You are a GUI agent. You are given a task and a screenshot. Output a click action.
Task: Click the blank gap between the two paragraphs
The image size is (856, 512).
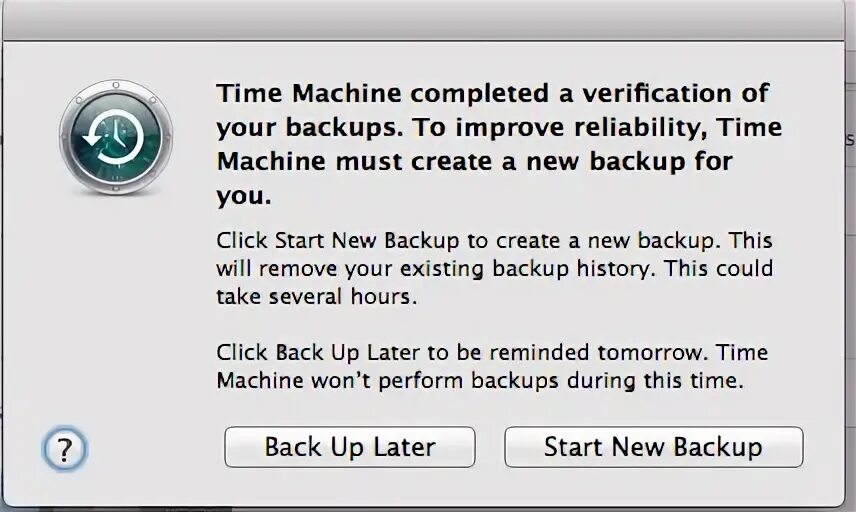point(494,325)
